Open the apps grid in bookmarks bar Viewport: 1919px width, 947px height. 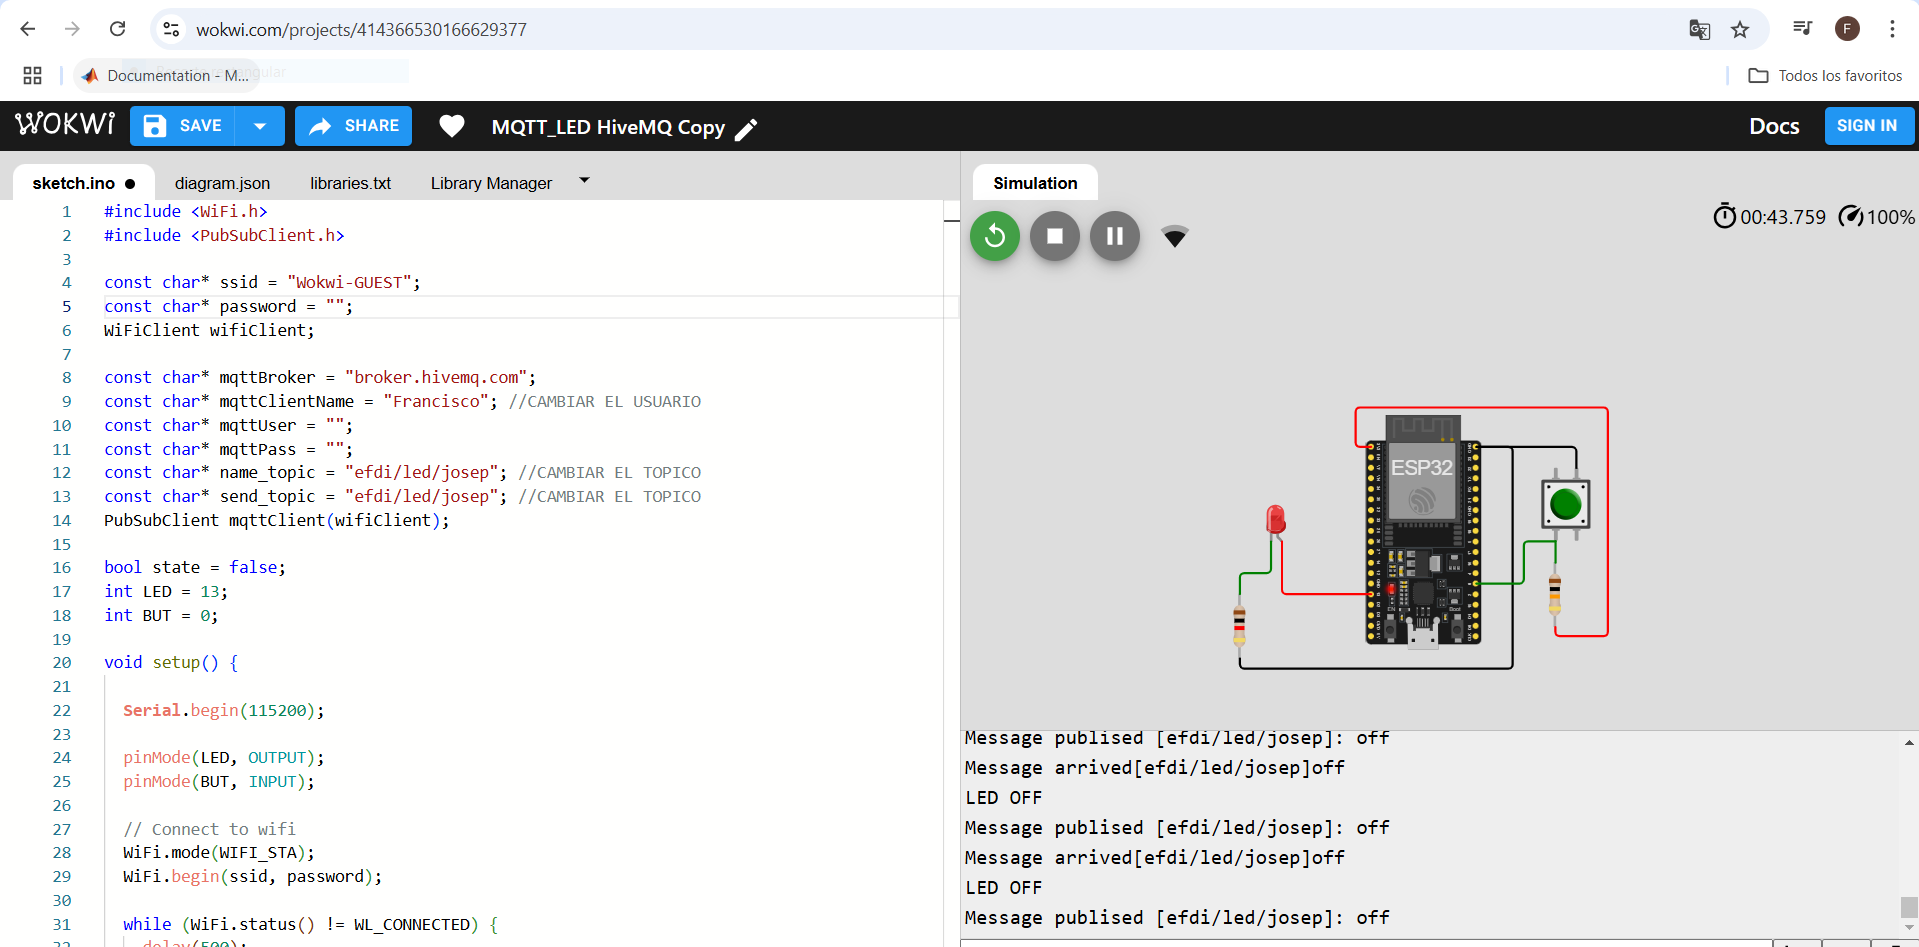click(32, 75)
